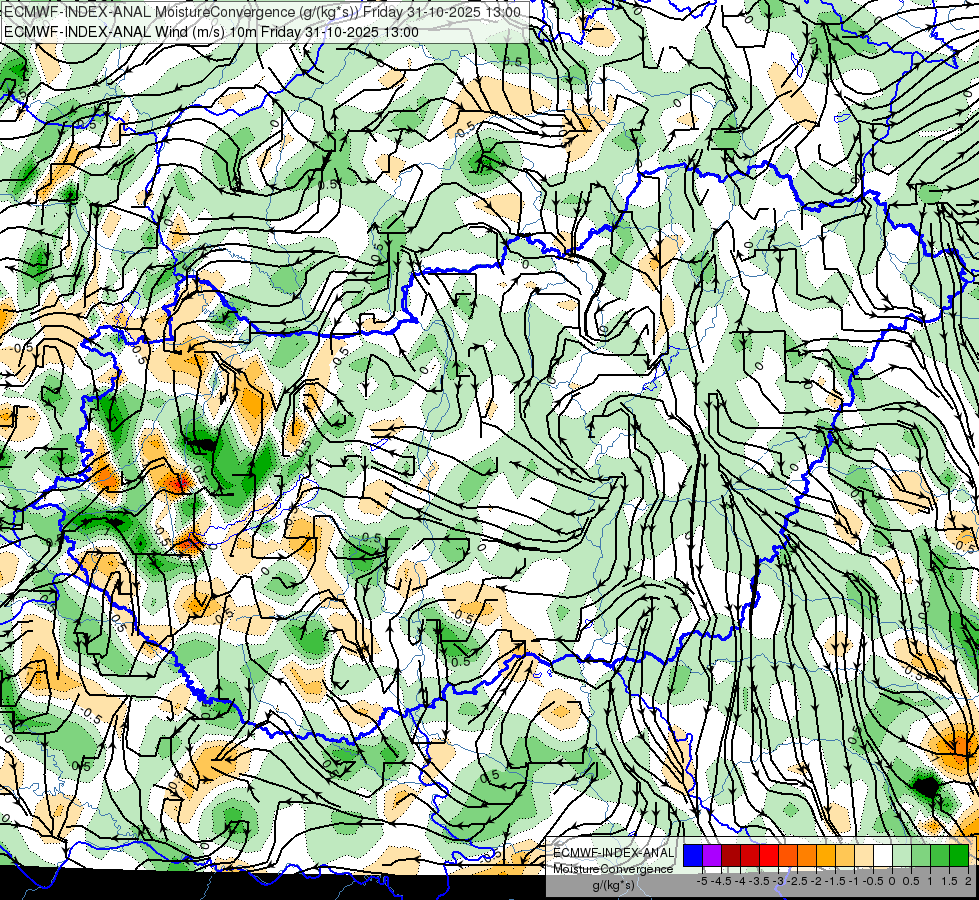
Task: Select legend swatch between 1.5 and 2
Action: [959, 855]
